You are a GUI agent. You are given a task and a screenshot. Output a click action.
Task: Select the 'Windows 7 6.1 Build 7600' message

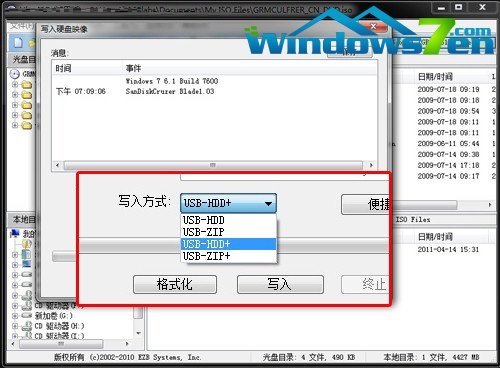click(x=172, y=81)
